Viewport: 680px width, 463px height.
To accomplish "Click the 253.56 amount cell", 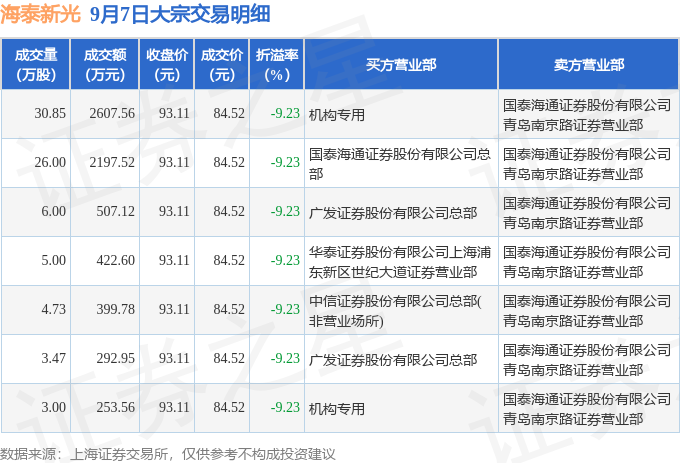I will (105, 408).
